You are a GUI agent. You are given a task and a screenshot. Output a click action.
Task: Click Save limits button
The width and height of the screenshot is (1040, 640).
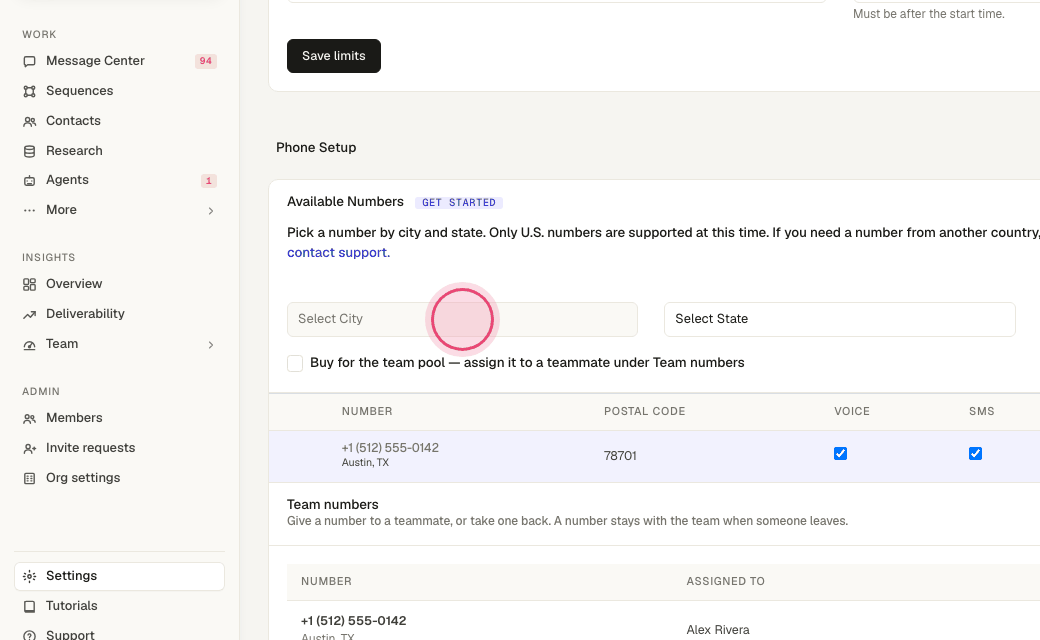334,56
